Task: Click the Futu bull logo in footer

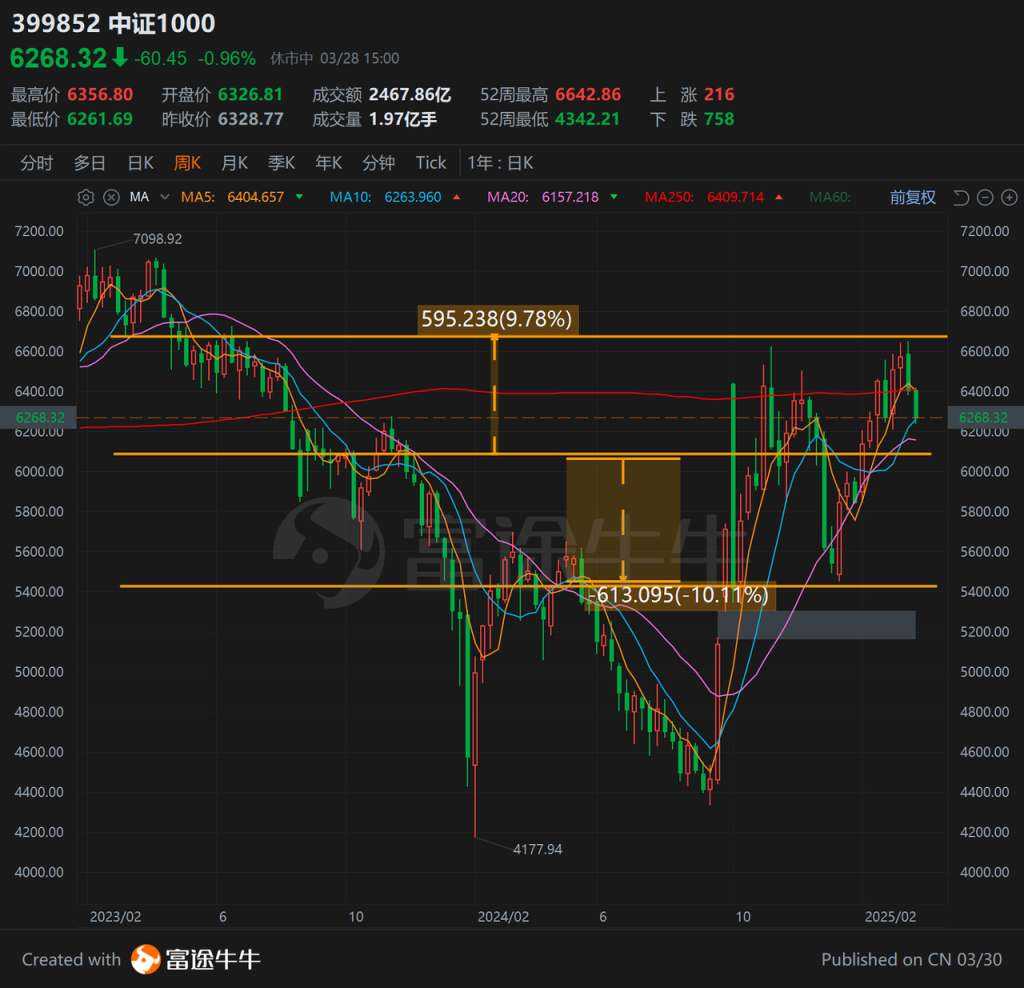Action: pyautogui.click(x=146, y=959)
